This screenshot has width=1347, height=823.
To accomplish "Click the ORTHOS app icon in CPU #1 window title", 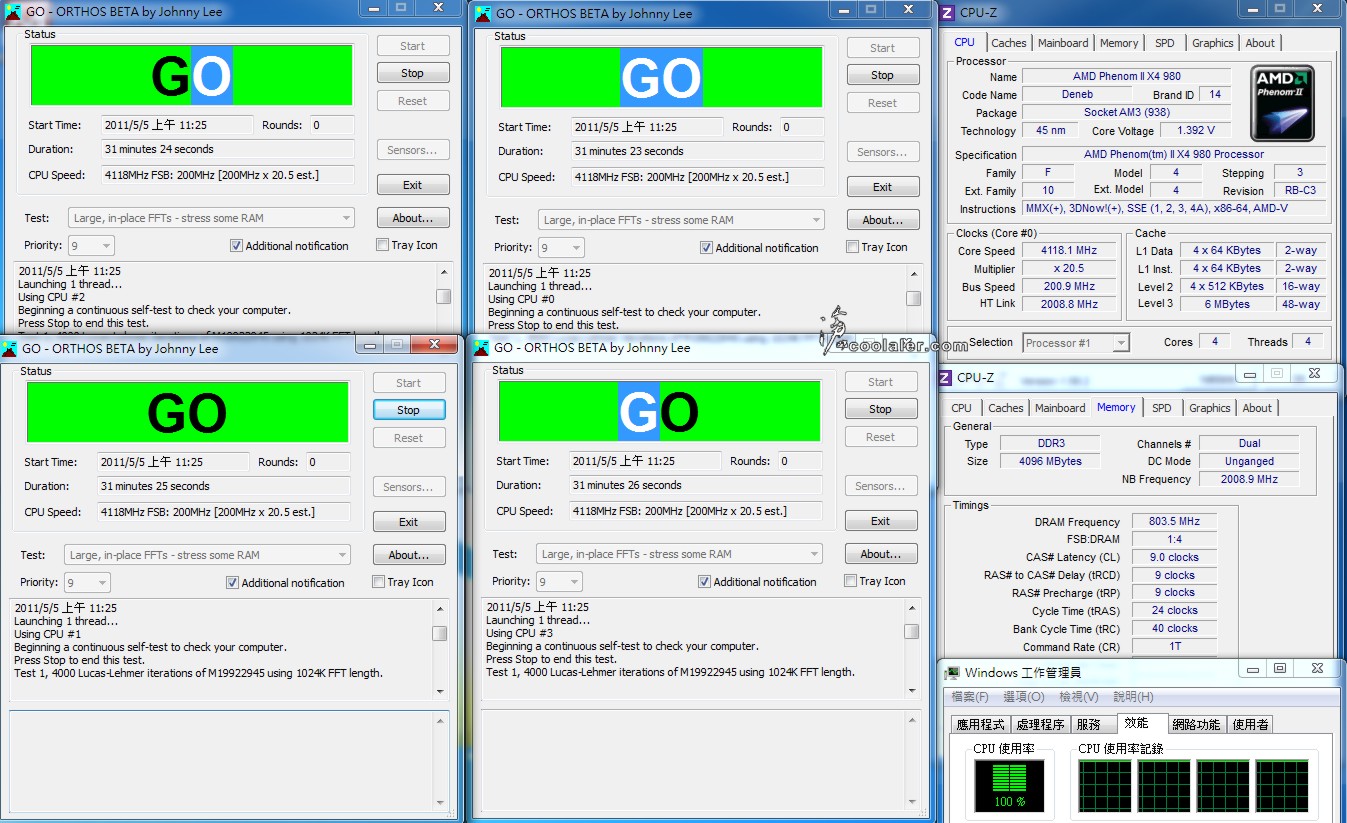I will (9, 349).
